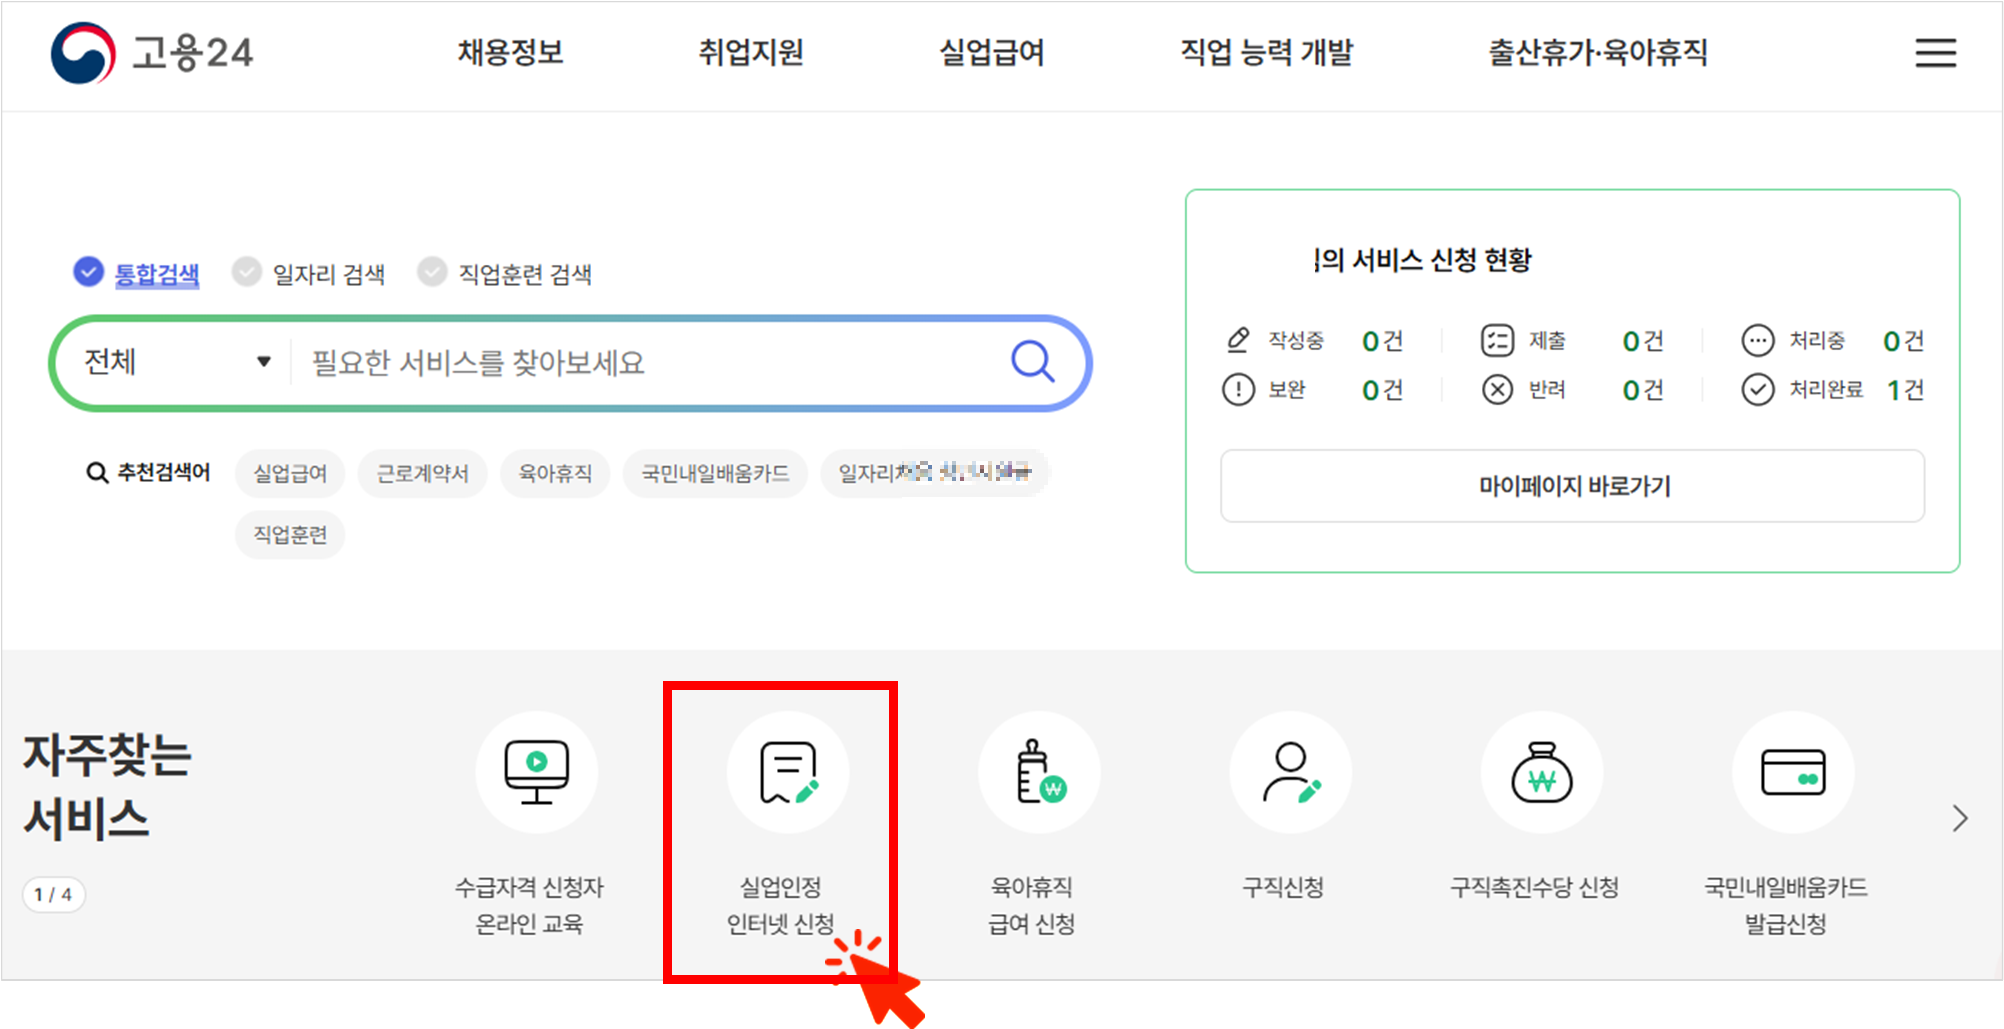Click inside the service search input field
Viewport: 2004px width, 1029px height.
[x=600, y=362]
